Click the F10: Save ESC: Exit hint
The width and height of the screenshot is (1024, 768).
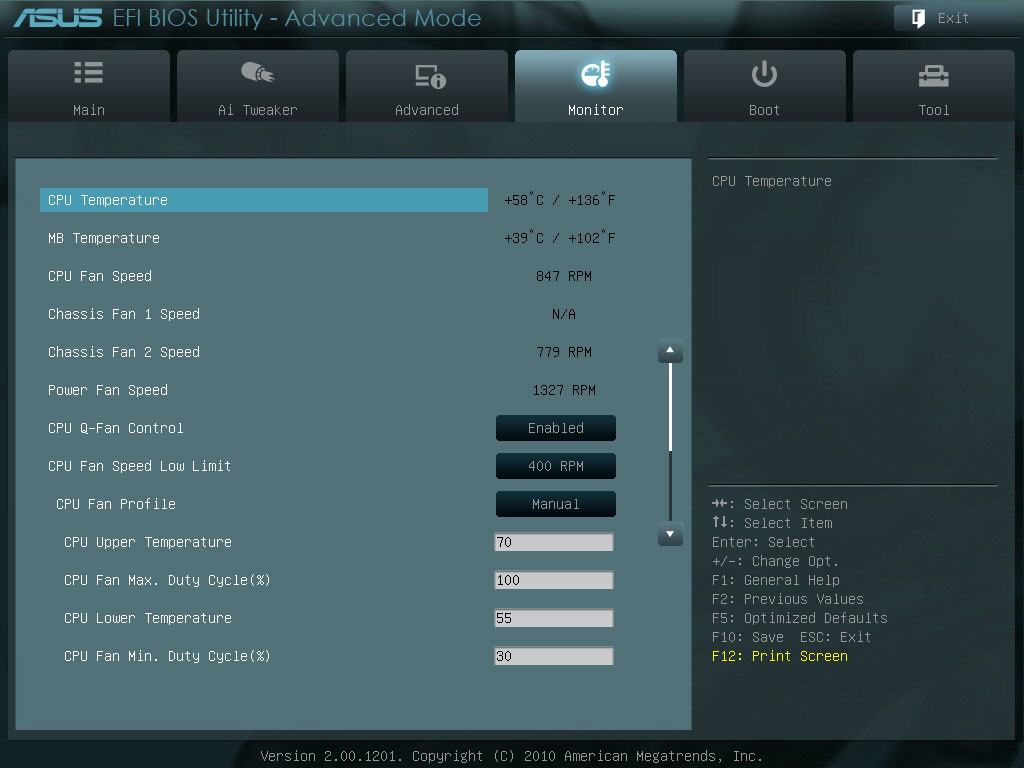point(792,637)
